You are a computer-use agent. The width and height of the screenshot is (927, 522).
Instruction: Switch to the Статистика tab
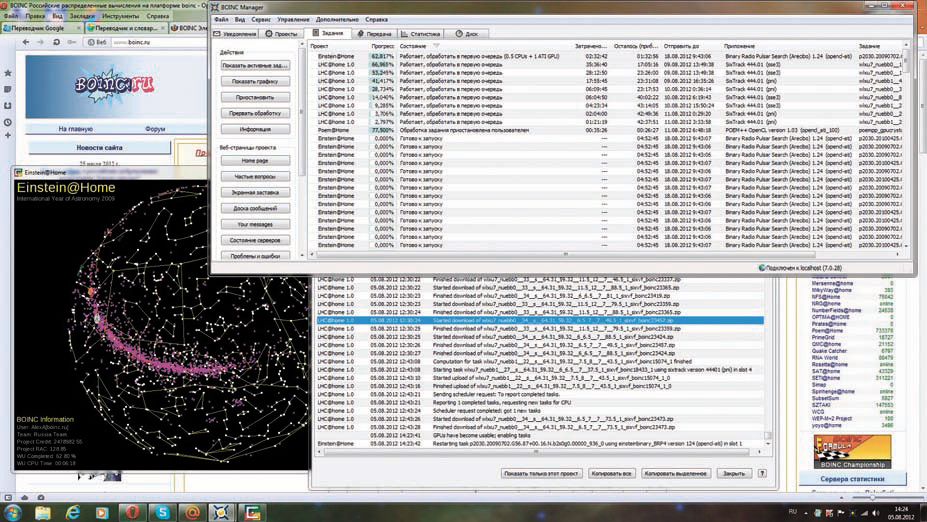point(425,33)
